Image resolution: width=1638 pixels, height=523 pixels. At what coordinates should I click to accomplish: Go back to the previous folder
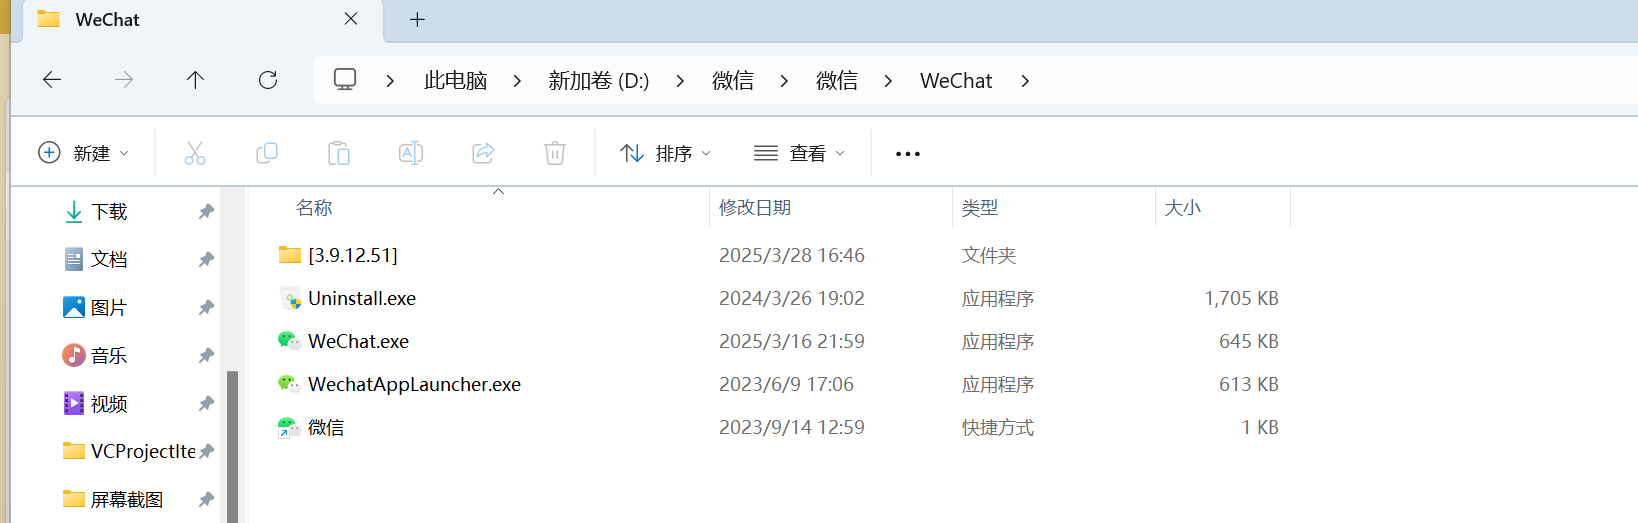tap(52, 80)
